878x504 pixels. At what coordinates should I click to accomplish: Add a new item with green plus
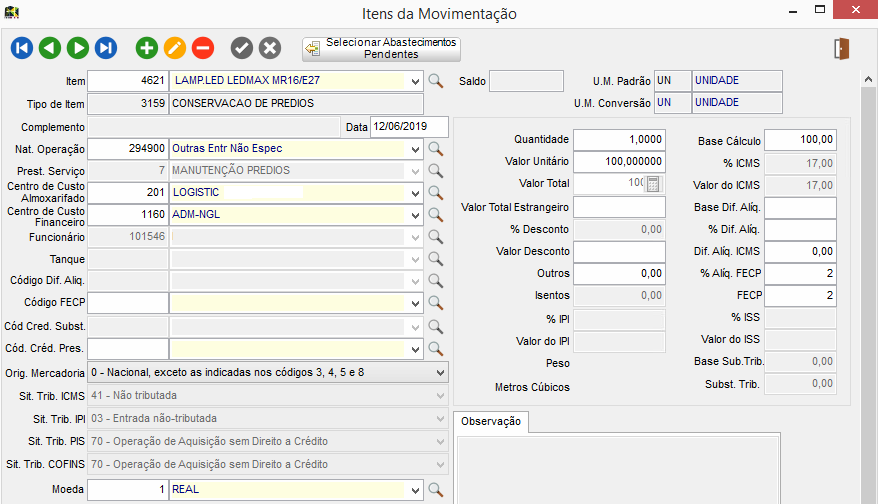(x=147, y=48)
